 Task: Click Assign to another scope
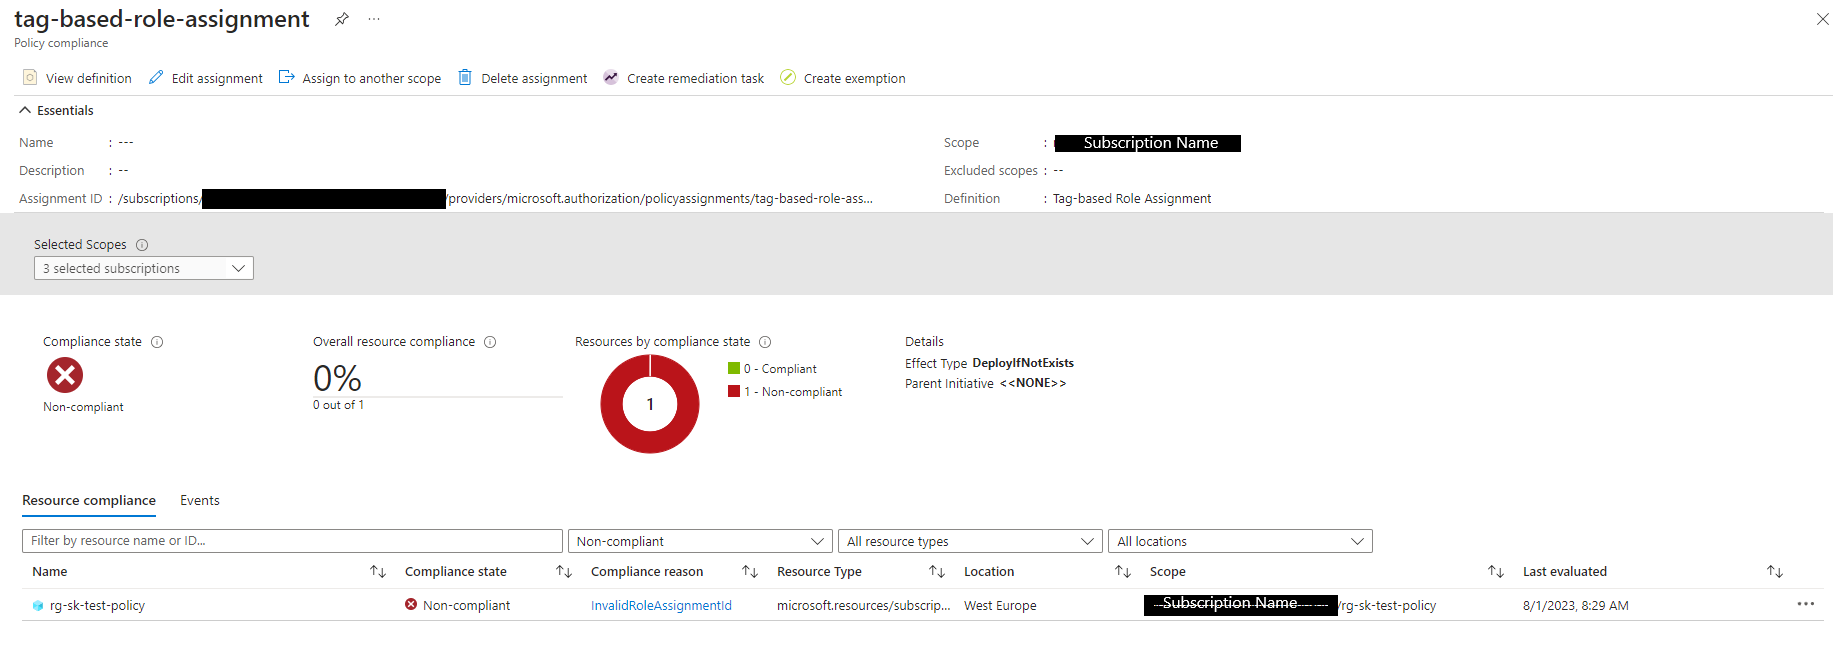click(x=360, y=78)
